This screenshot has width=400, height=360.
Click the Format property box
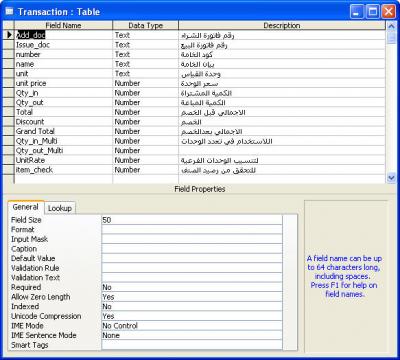[192, 229]
